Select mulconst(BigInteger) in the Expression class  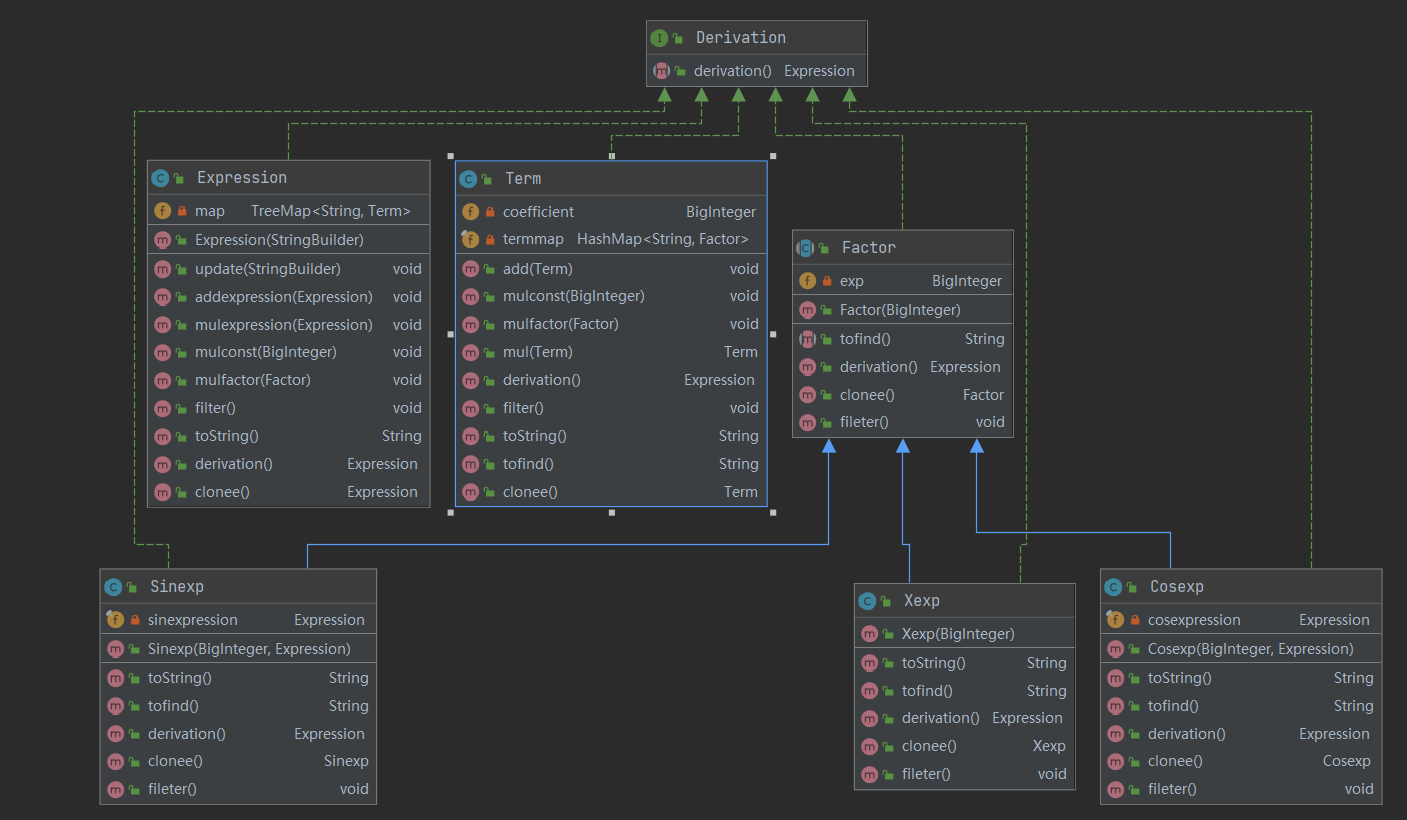tap(266, 352)
